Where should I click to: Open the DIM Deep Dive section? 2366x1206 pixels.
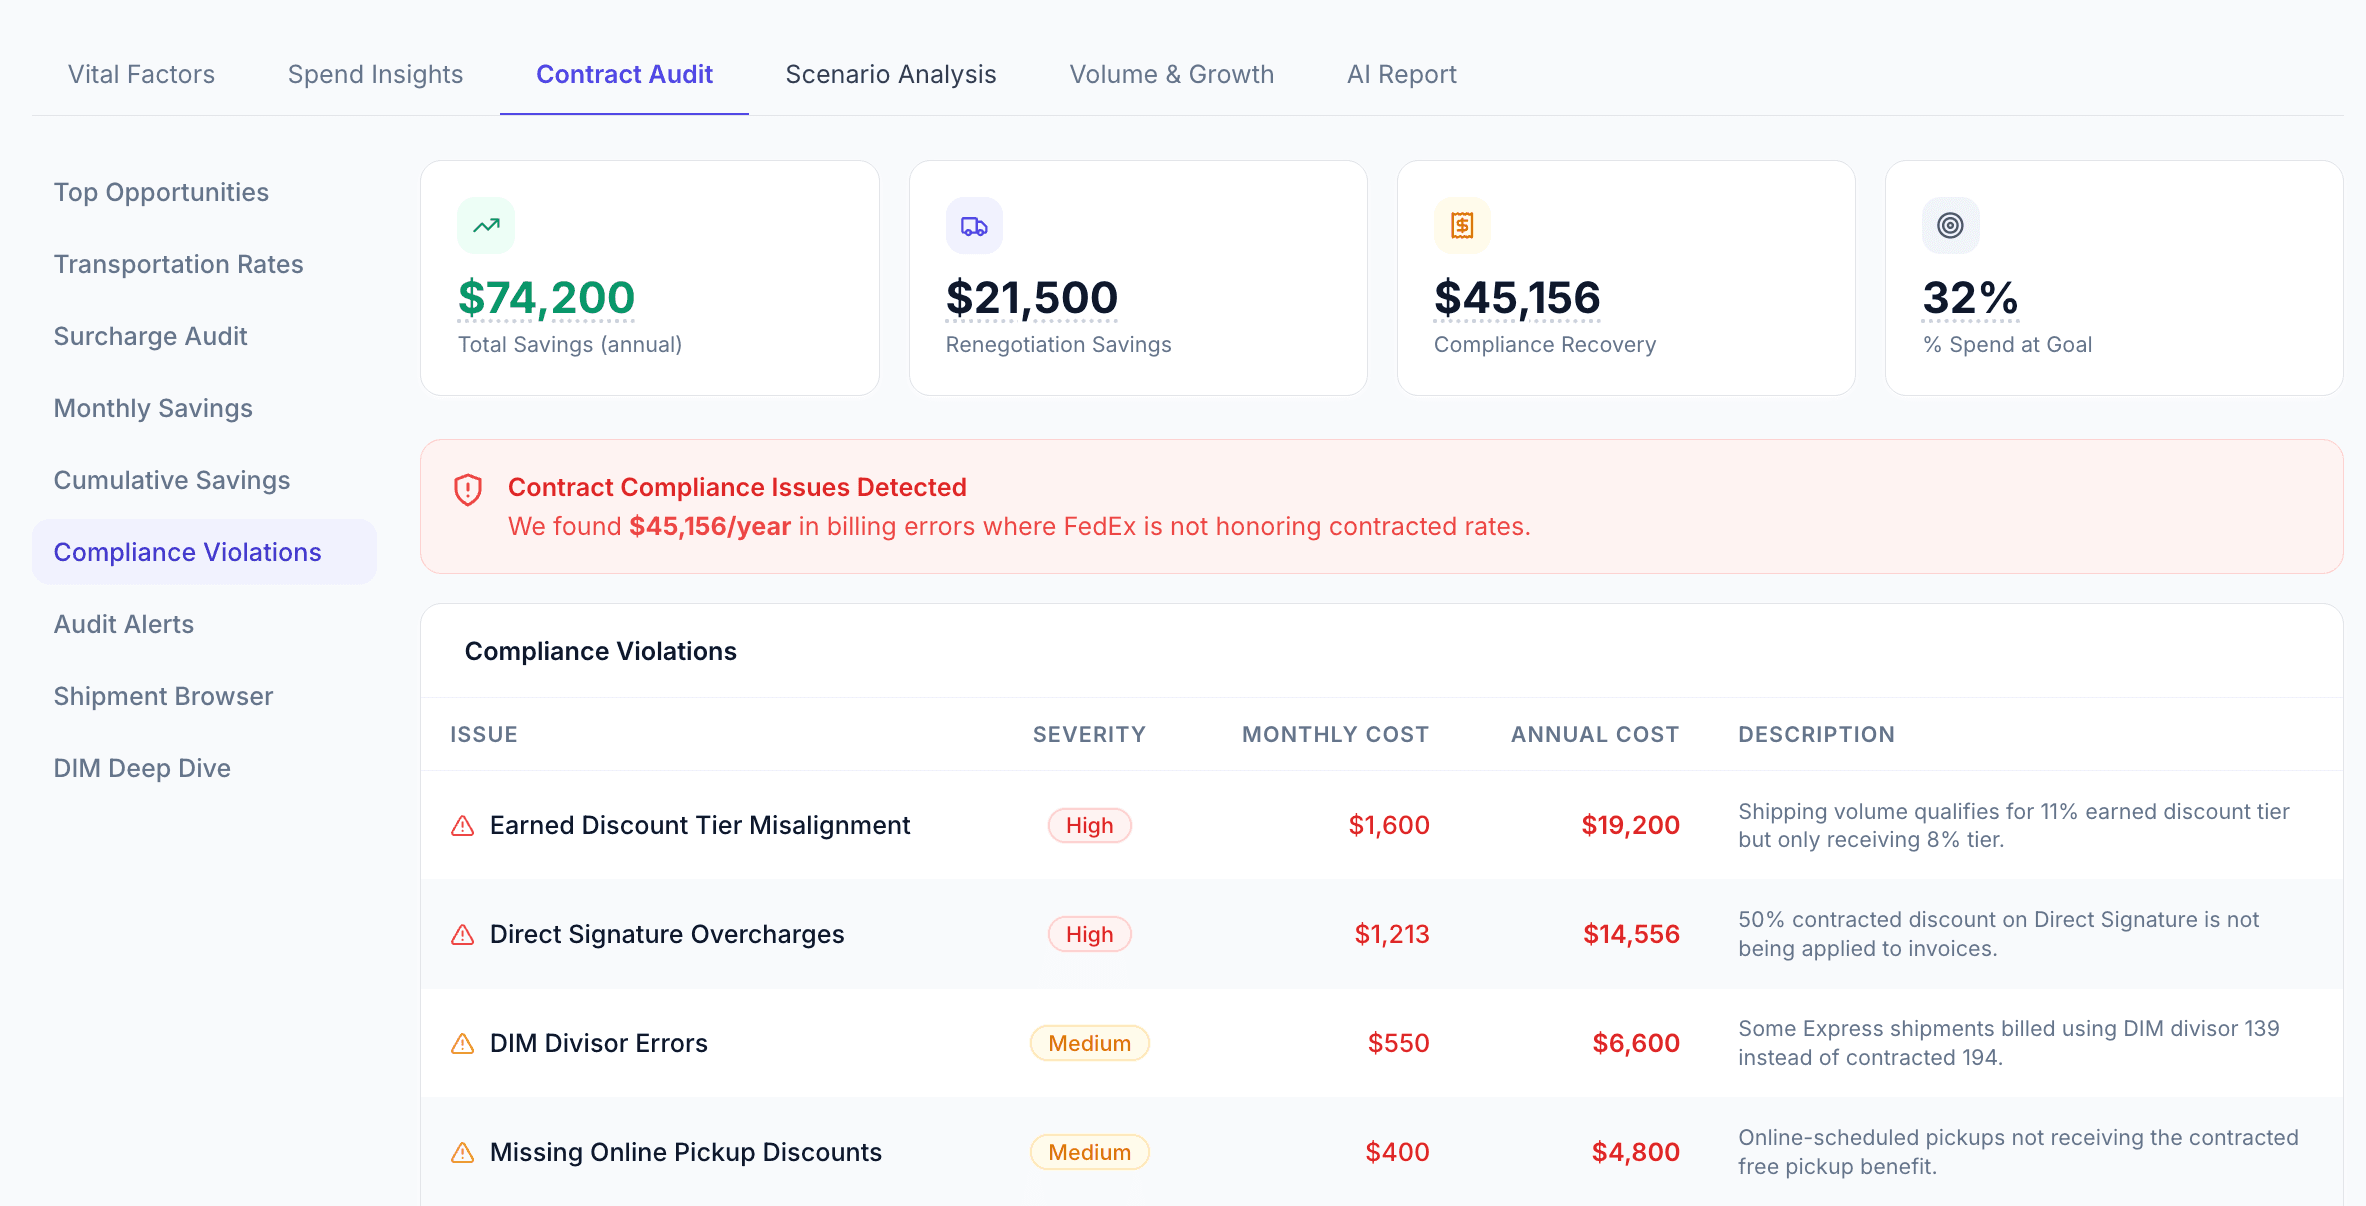tap(143, 767)
